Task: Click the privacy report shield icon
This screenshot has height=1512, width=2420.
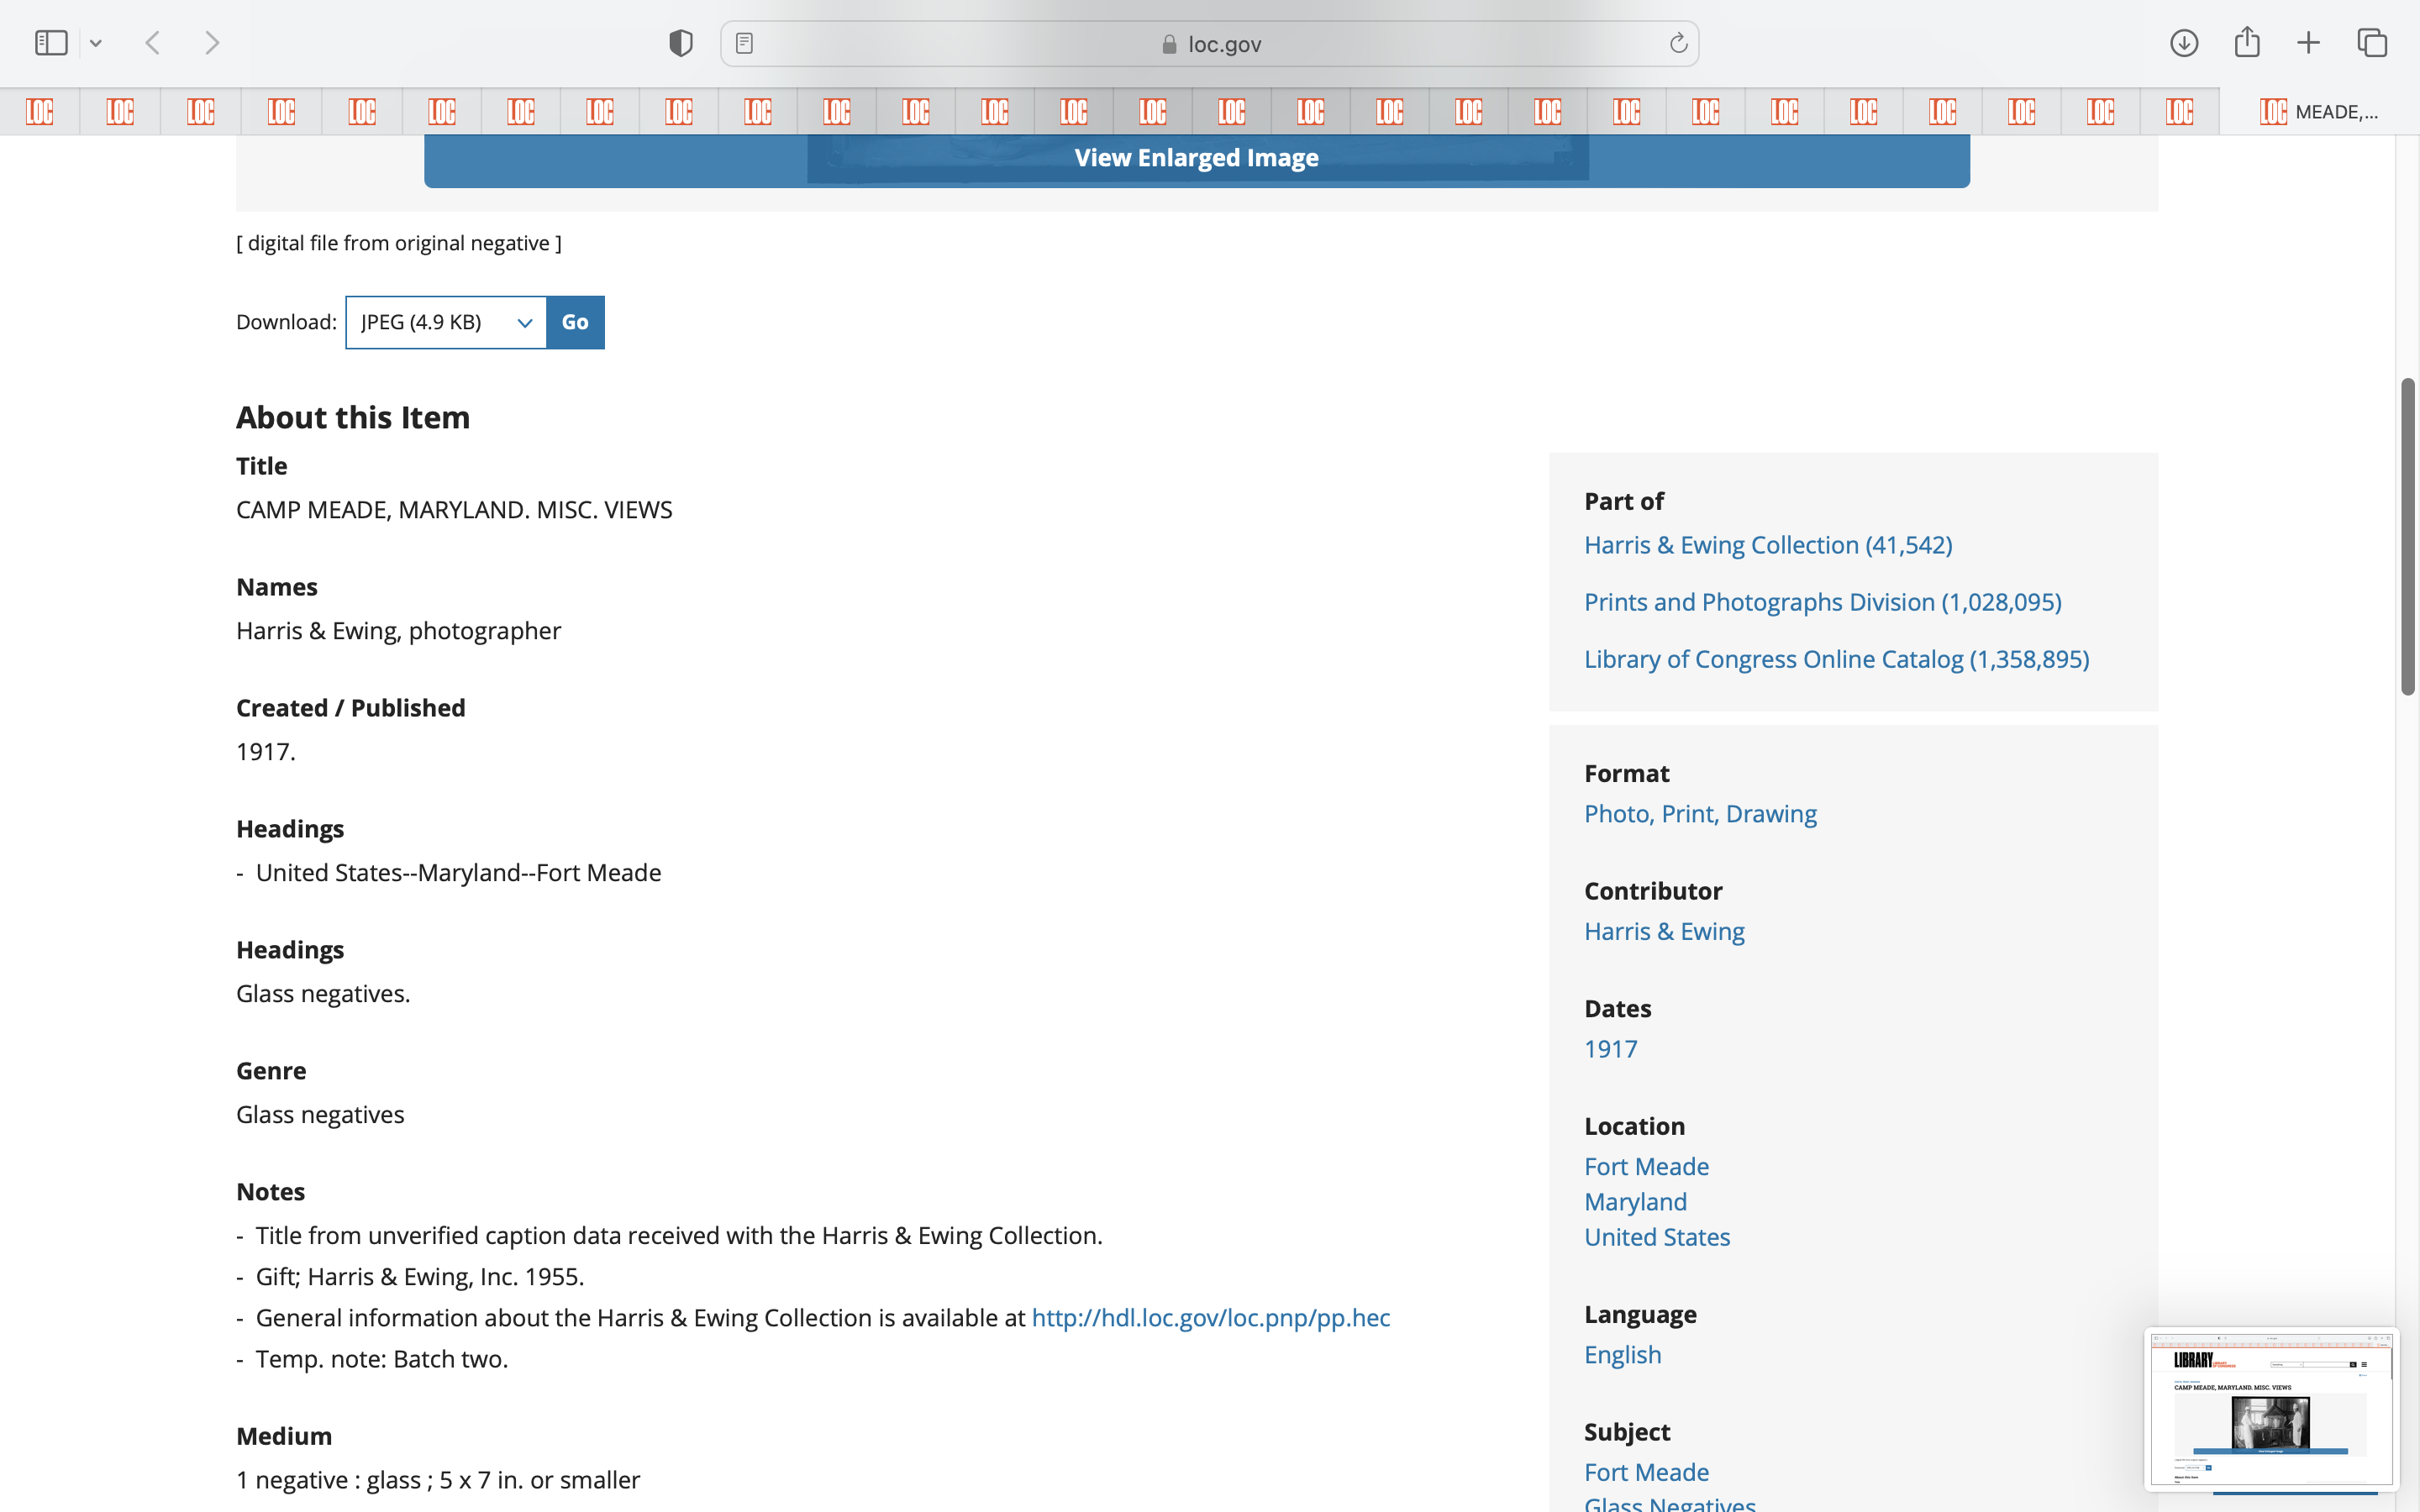Action: pos(681,43)
